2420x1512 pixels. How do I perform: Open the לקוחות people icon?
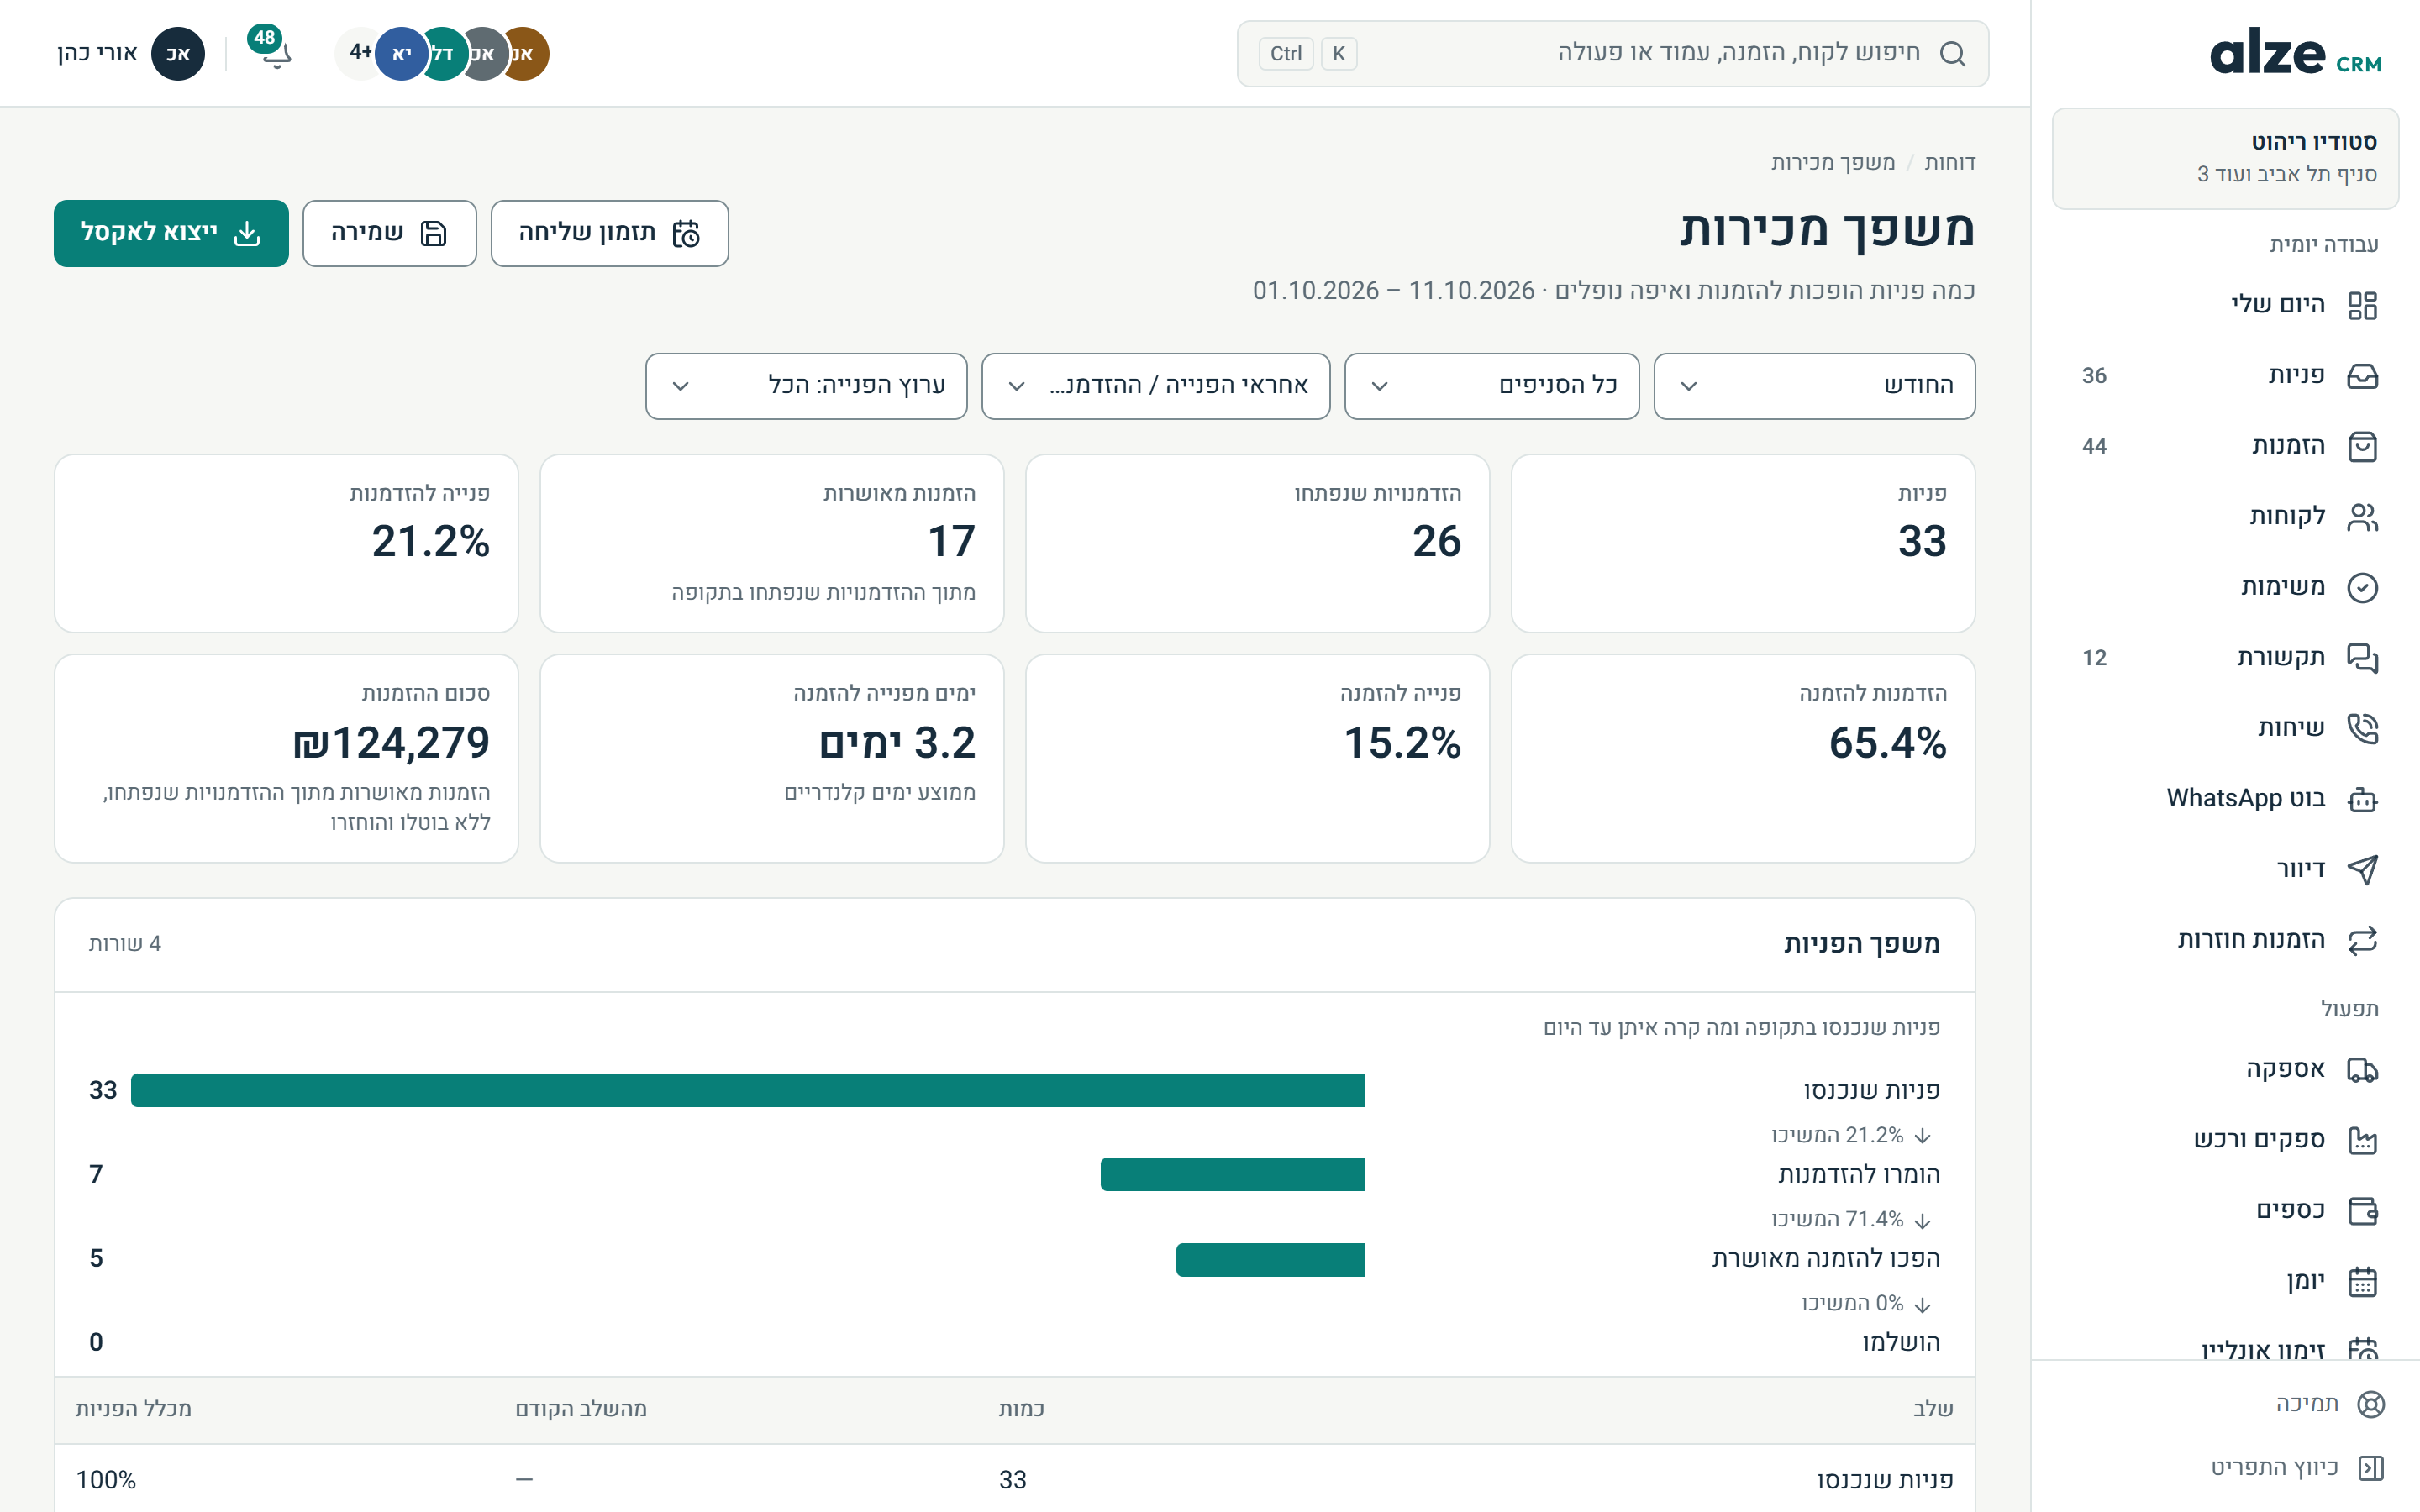(x=2362, y=517)
